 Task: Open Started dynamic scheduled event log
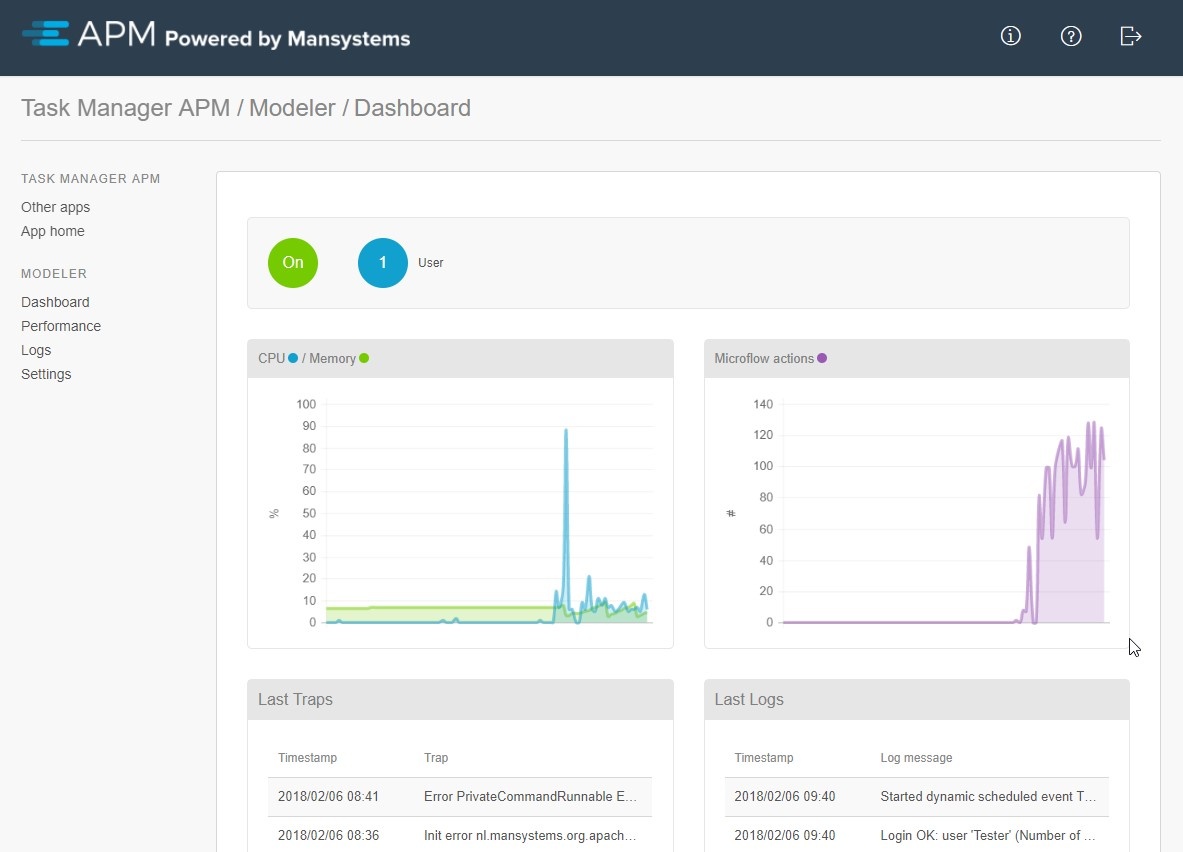[x=988, y=797]
